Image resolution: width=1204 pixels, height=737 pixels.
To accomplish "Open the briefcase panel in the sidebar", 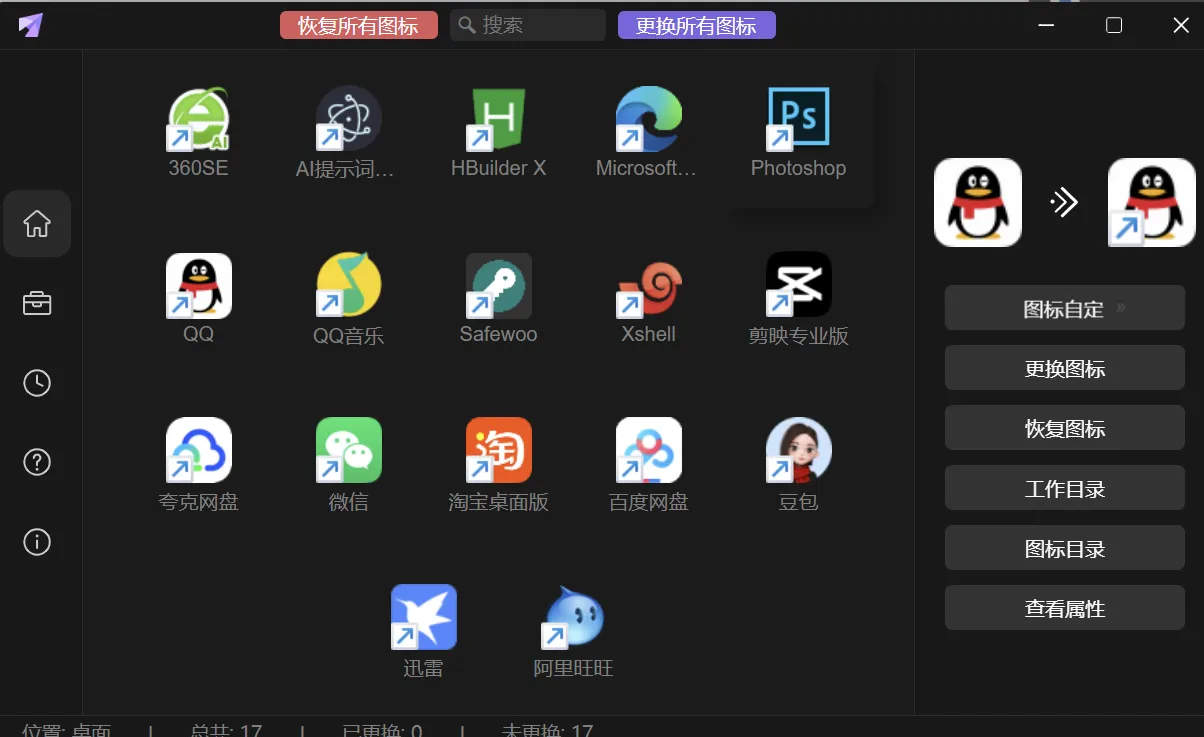I will click(x=37, y=303).
